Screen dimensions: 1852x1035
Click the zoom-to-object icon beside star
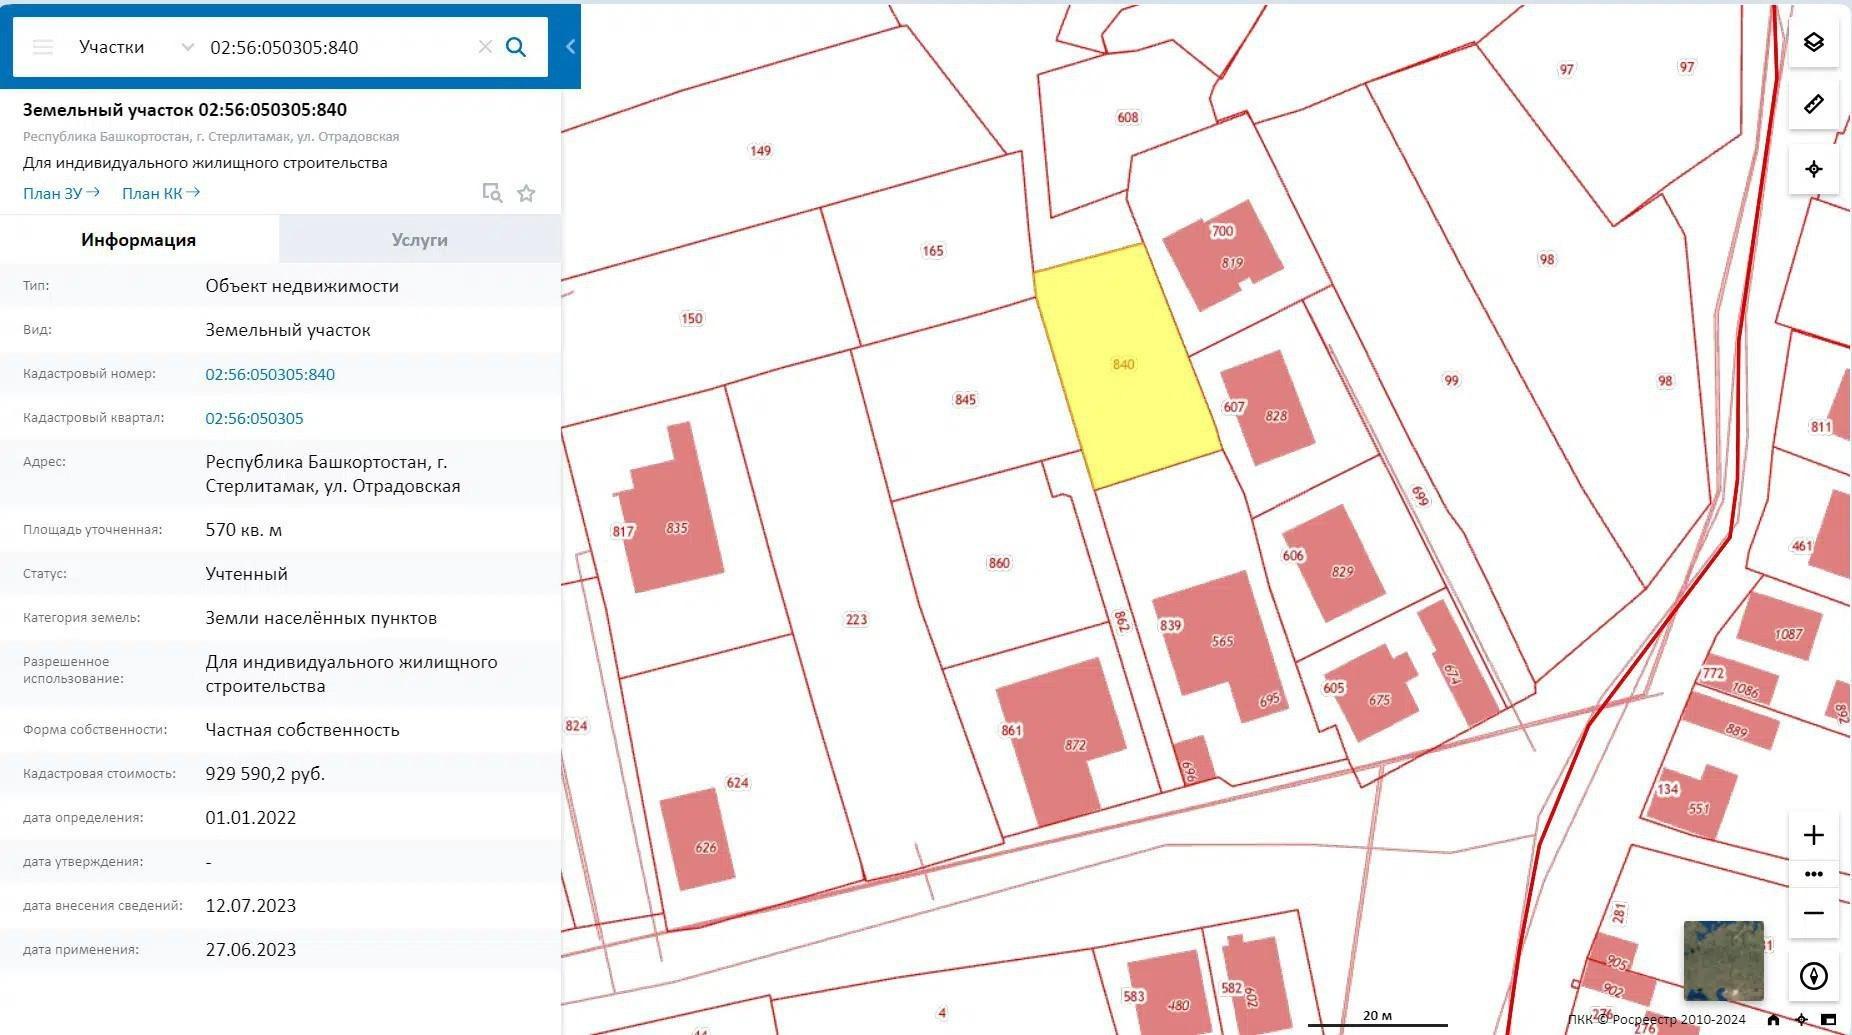pyautogui.click(x=491, y=193)
